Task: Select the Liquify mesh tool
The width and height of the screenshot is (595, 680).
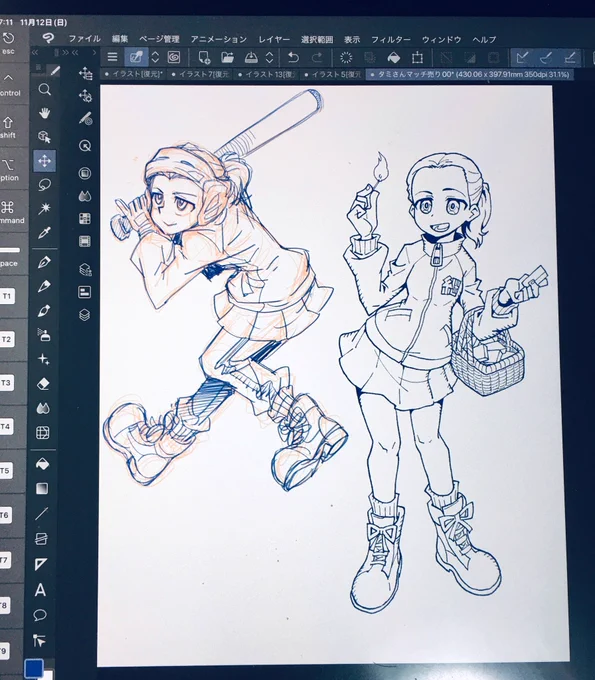Action: pos(42,433)
